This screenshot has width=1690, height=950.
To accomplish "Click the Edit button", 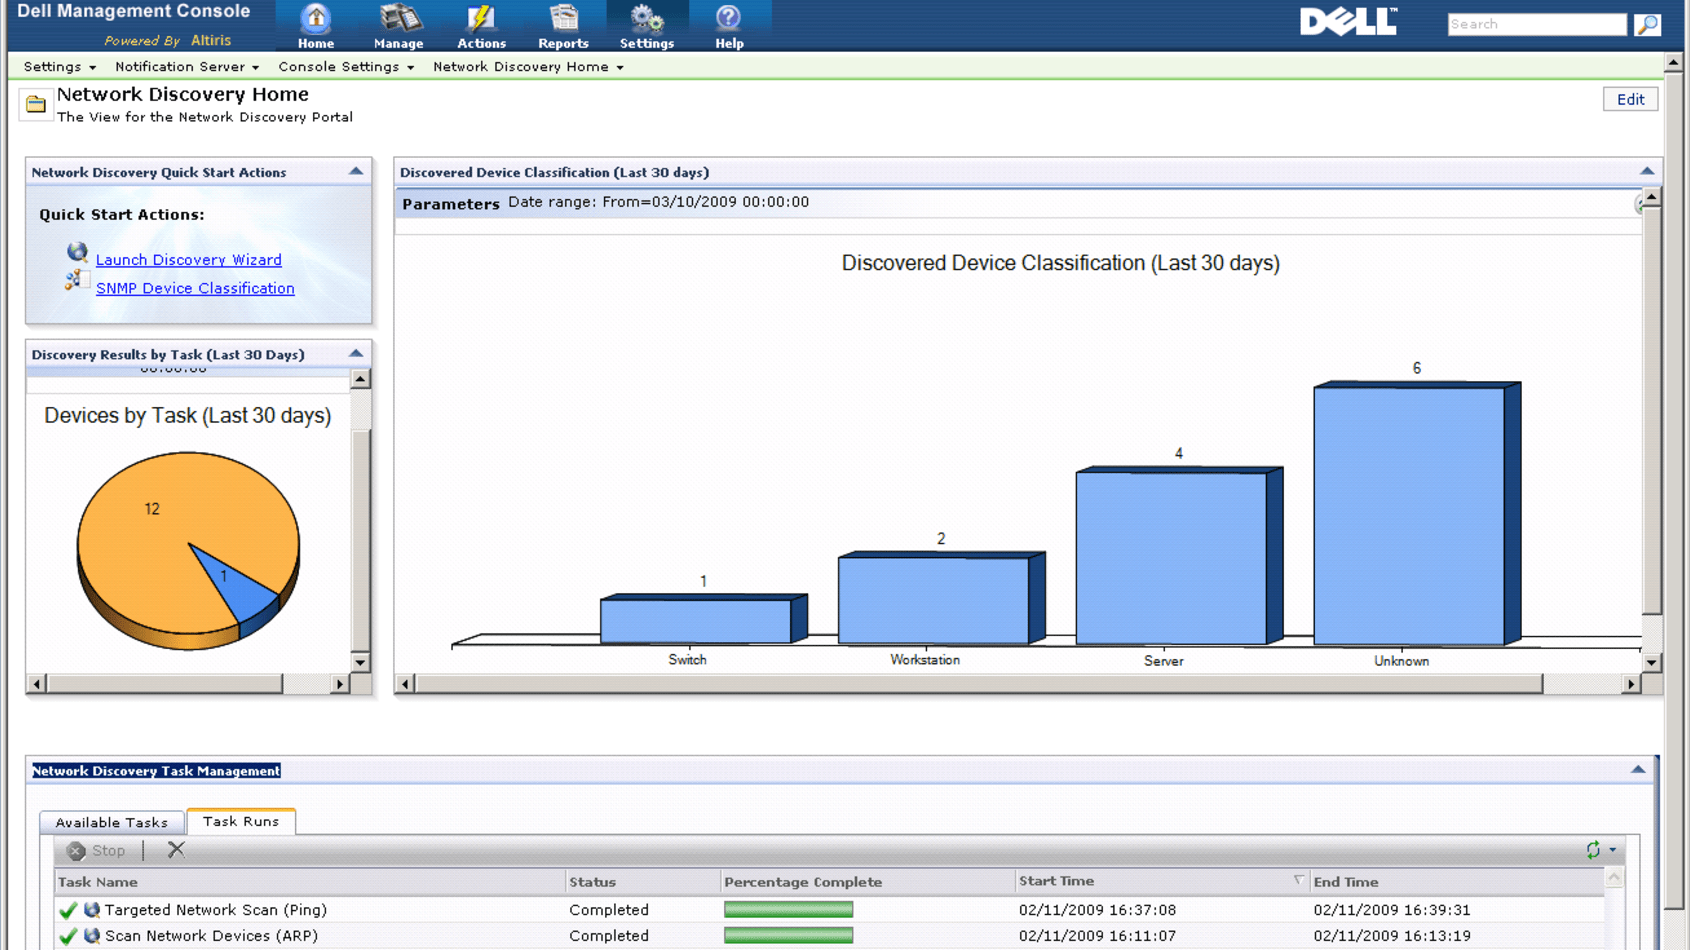I will pyautogui.click(x=1630, y=99).
